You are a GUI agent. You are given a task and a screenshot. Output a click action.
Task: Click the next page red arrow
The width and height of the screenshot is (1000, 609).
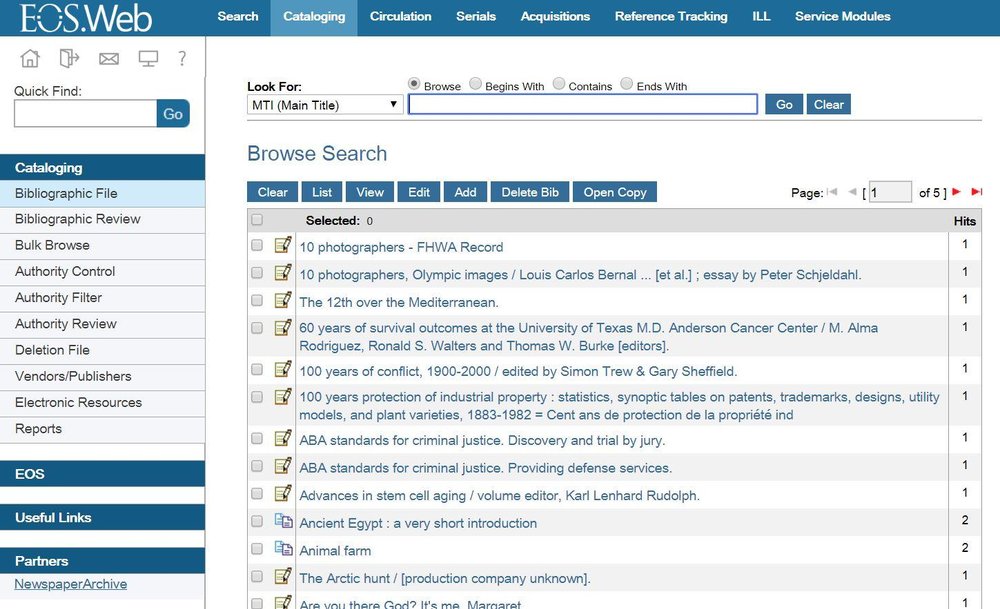click(x=953, y=191)
